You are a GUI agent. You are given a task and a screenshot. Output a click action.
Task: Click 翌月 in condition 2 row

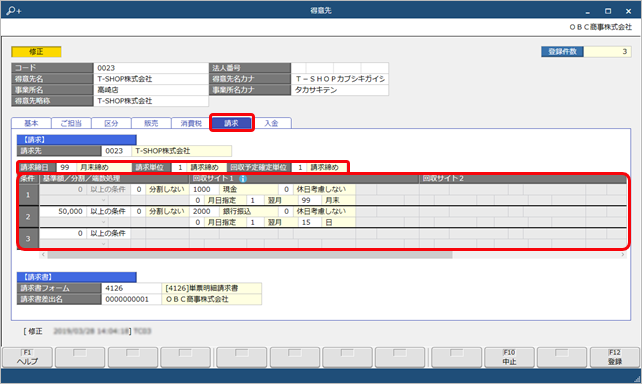[280, 222]
